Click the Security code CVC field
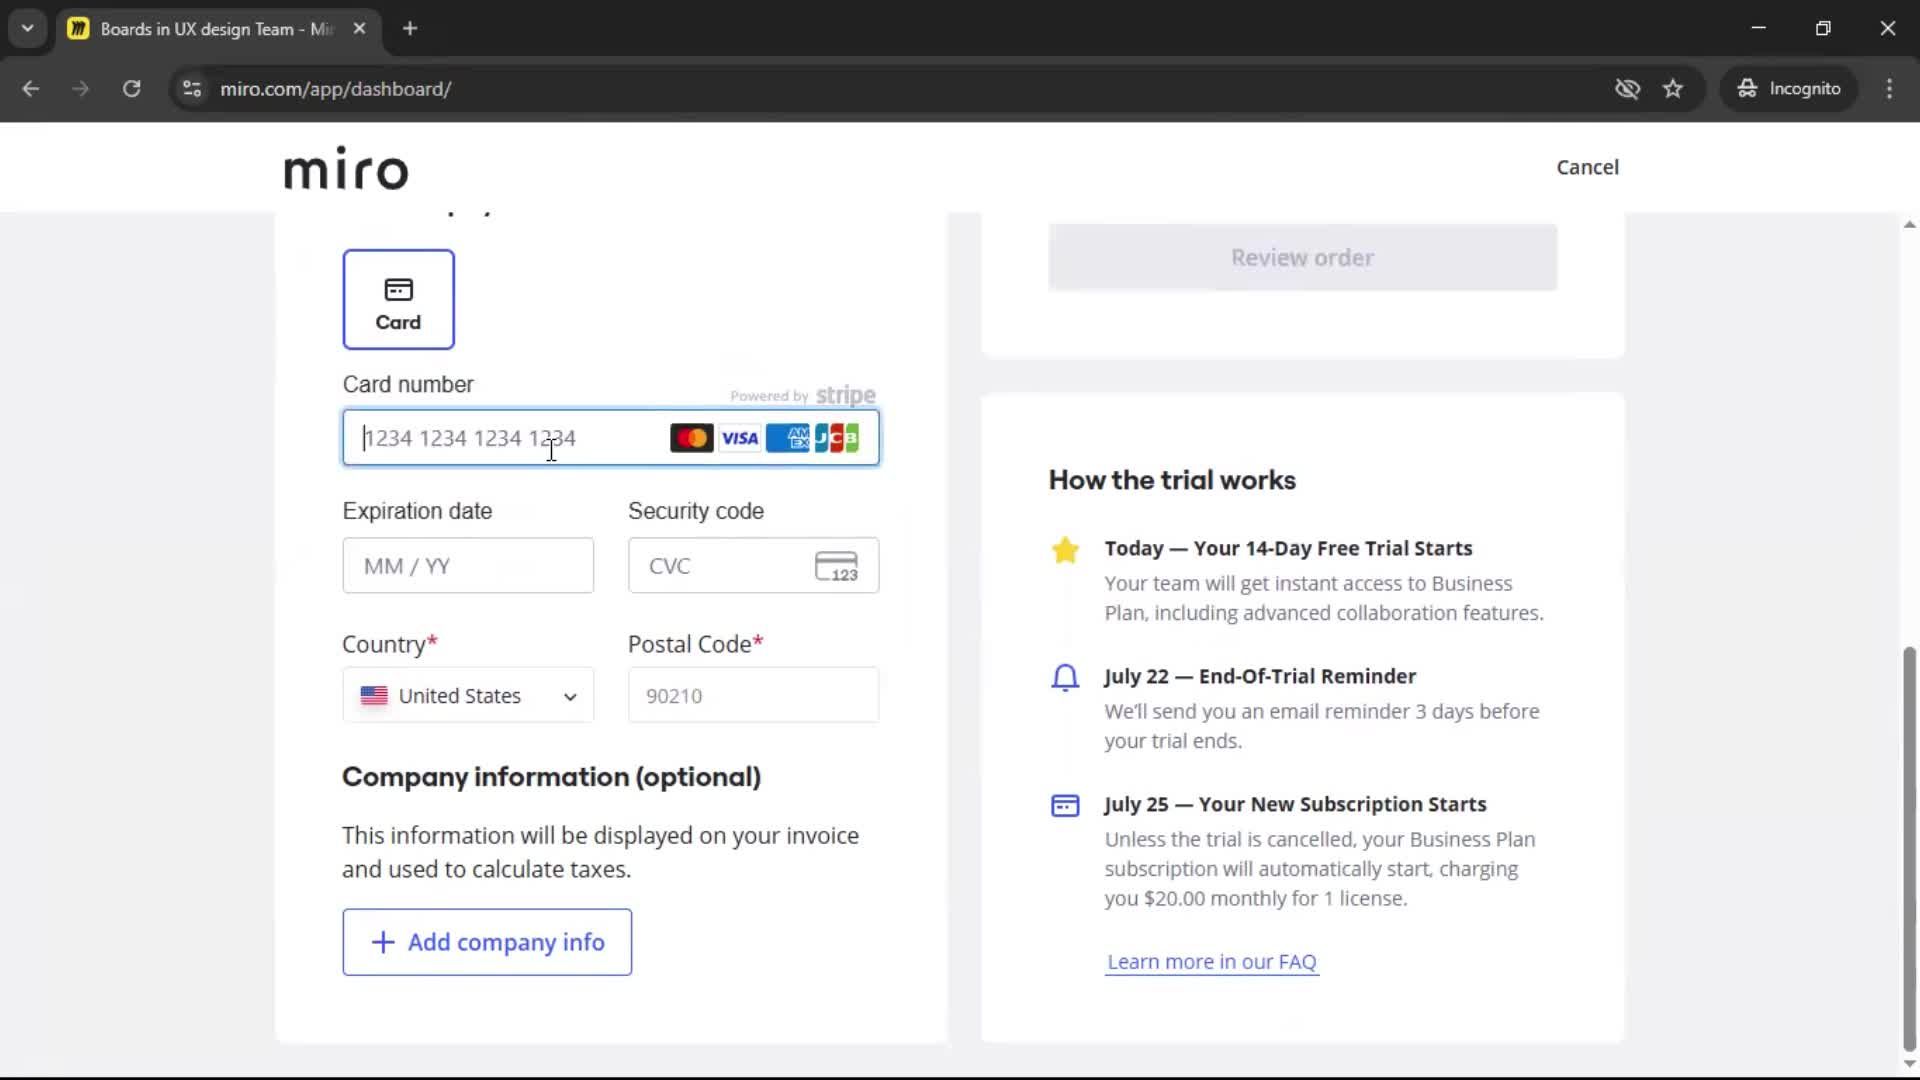1920x1080 pixels. (753, 566)
